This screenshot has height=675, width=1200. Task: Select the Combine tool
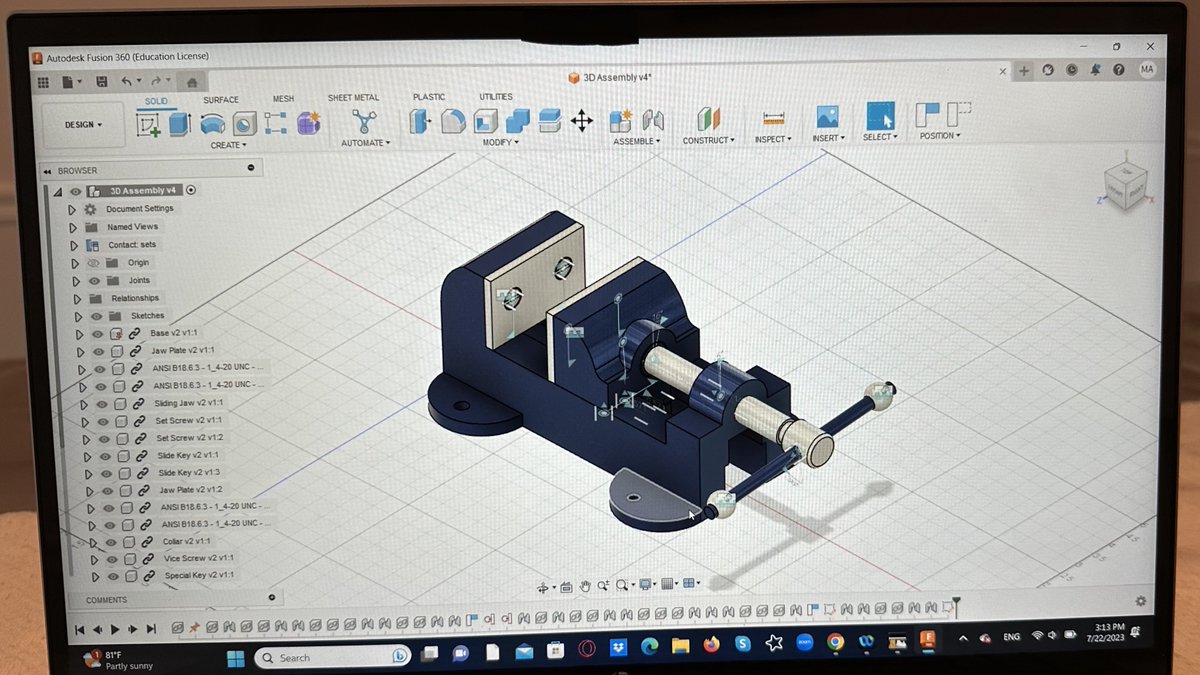click(x=517, y=122)
